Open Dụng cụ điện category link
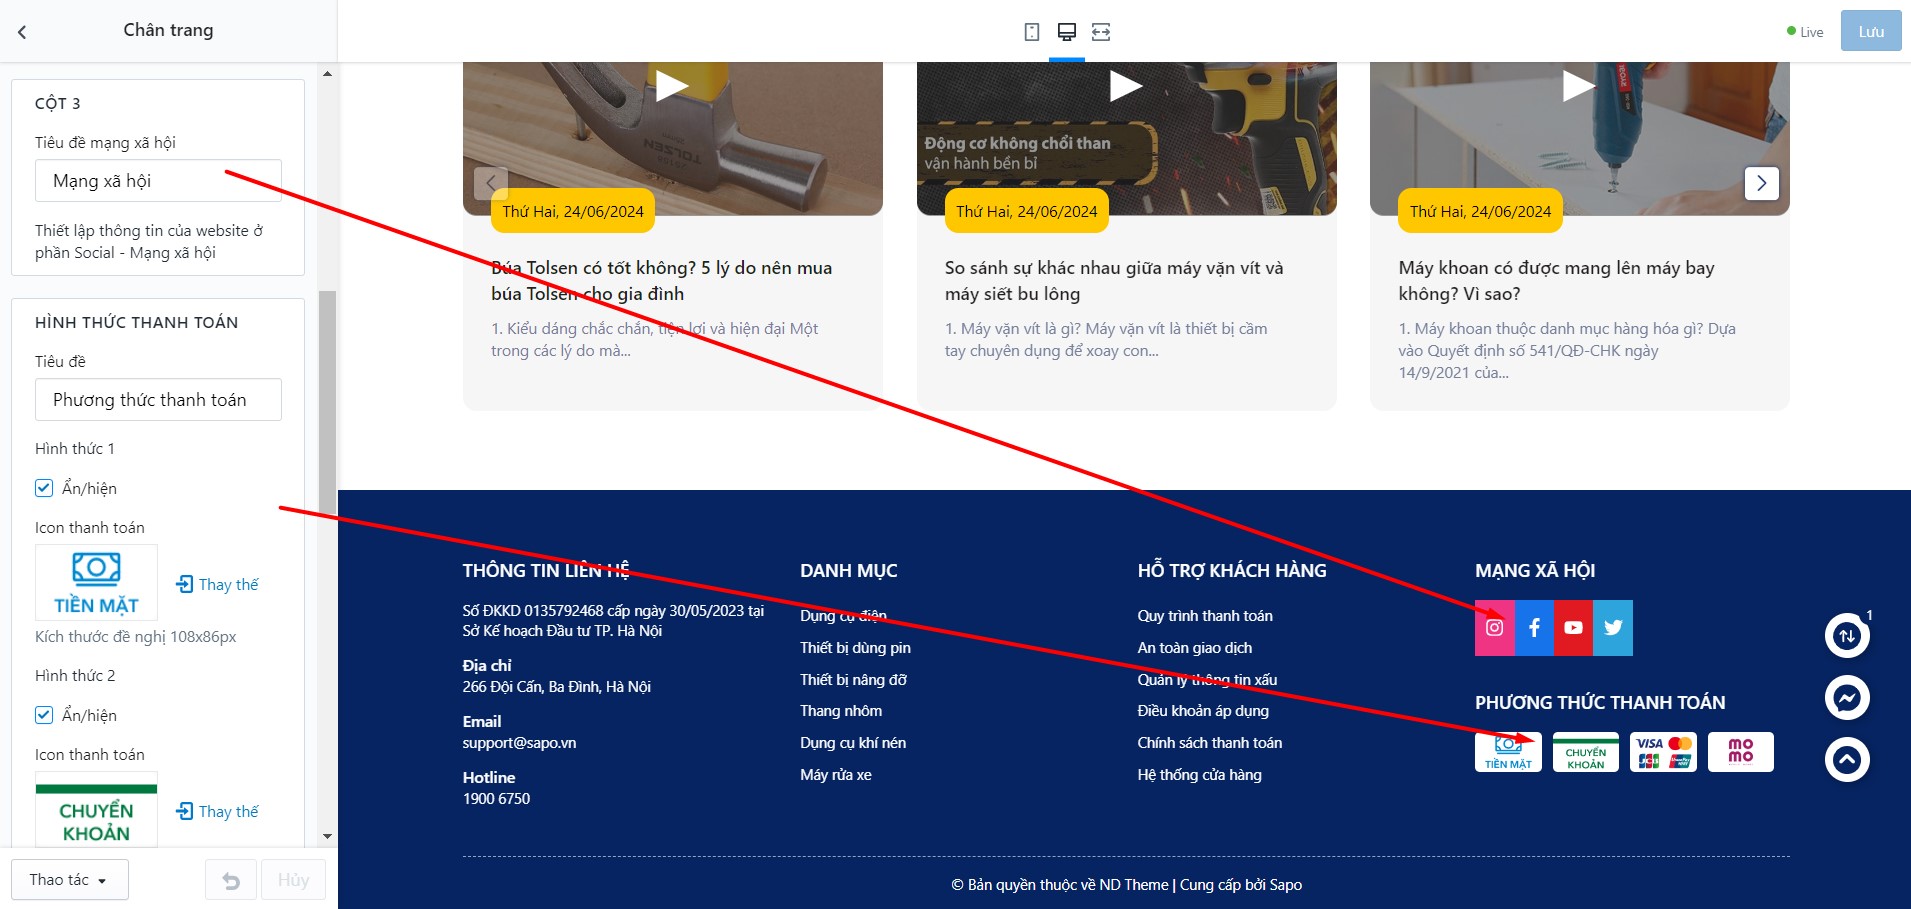 843,616
